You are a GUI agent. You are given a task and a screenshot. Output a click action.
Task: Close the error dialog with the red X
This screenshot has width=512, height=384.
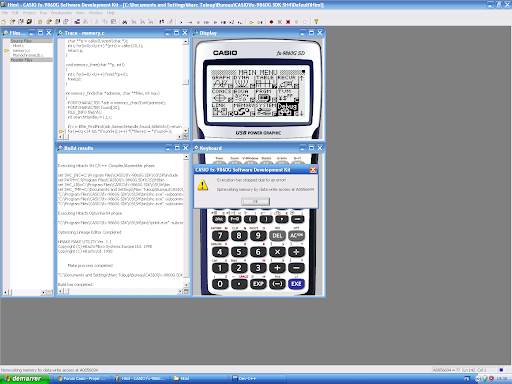pyautogui.click(x=313, y=170)
